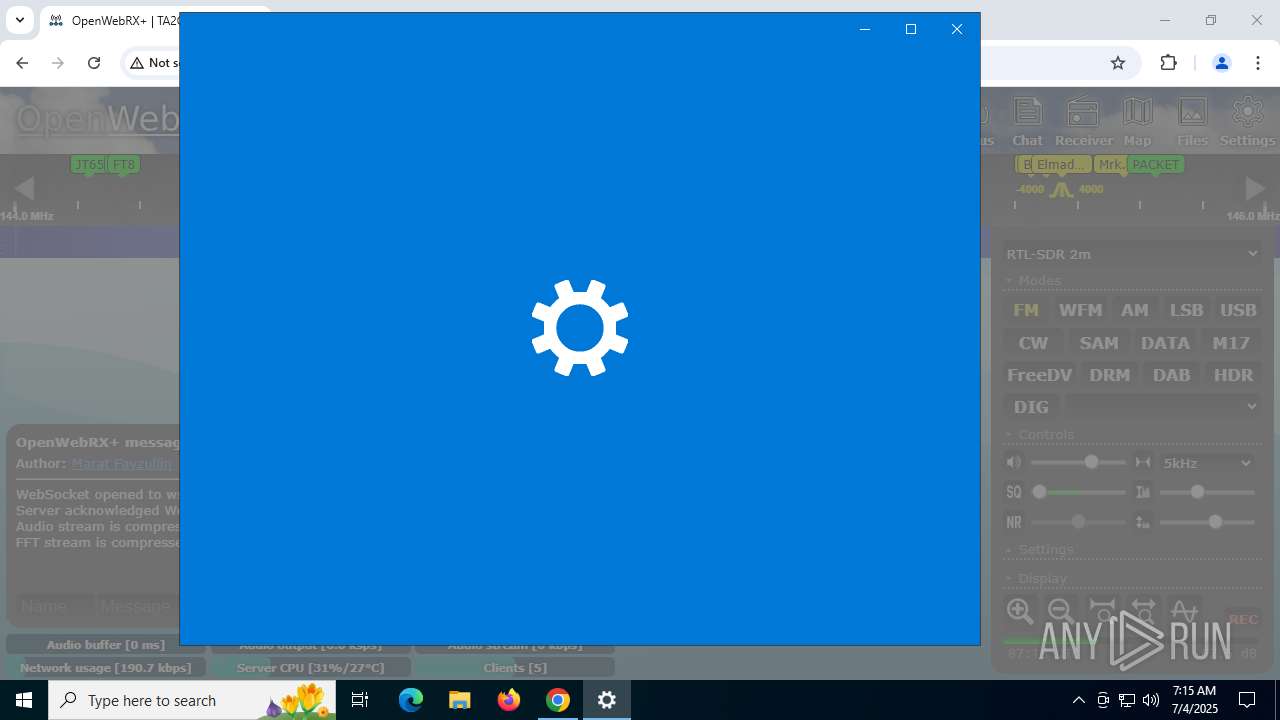1280x720 pixels.
Task: Expand the Settings section in receiver panel
Action: [x=1040, y=550]
